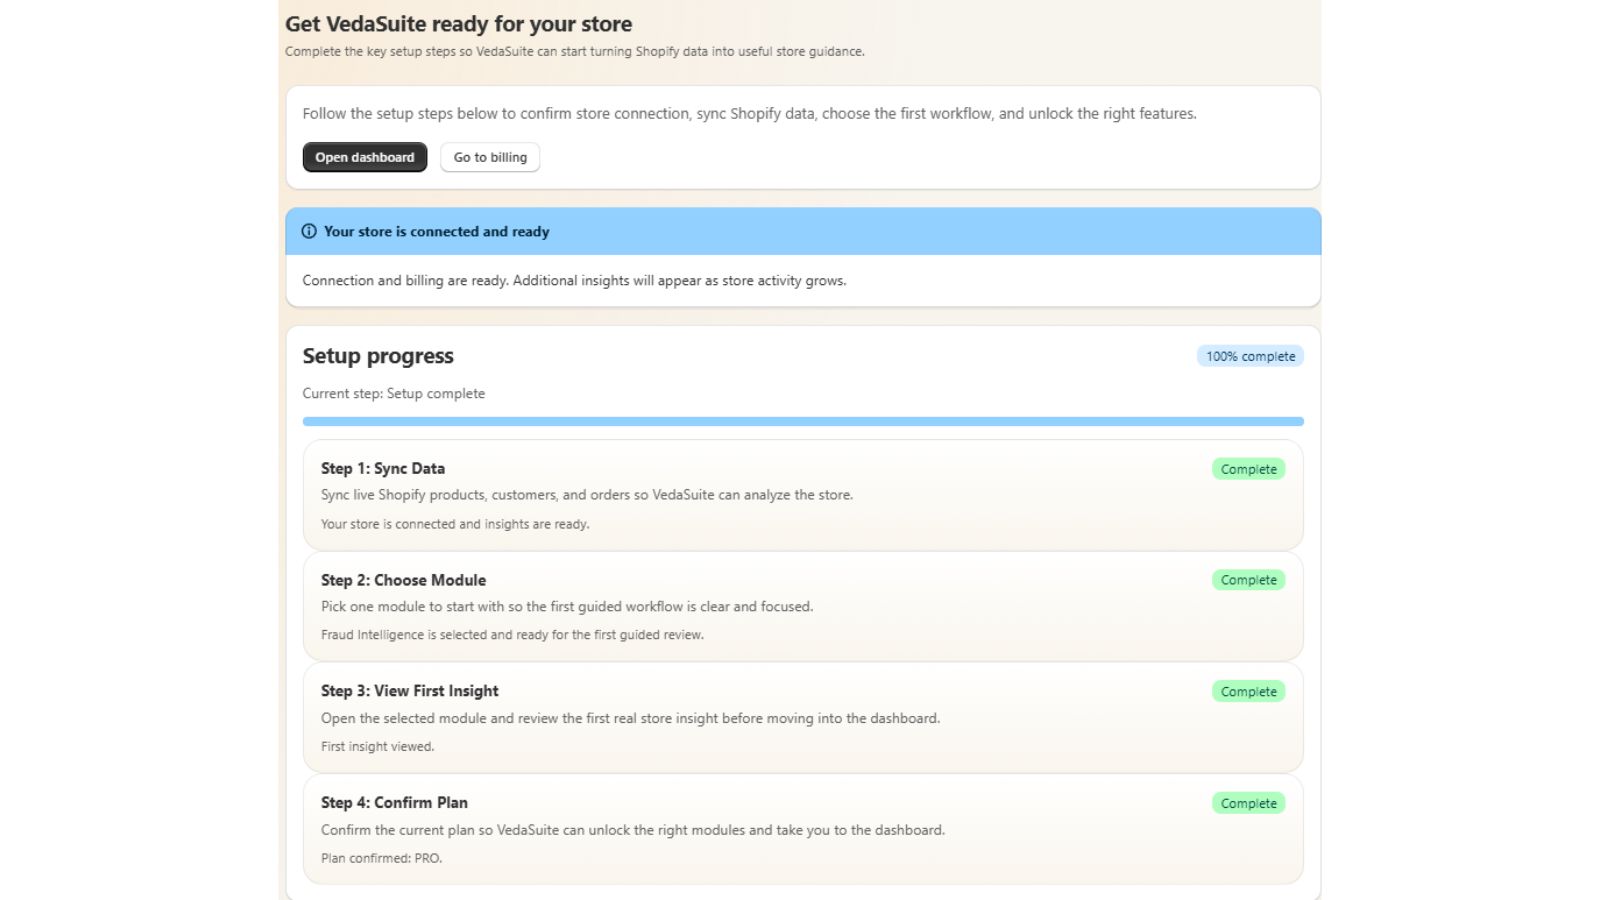Viewport: 1600px width, 900px height.
Task: Click 'Your store is connected and insights are ready.' text
Action: coord(455,524)
